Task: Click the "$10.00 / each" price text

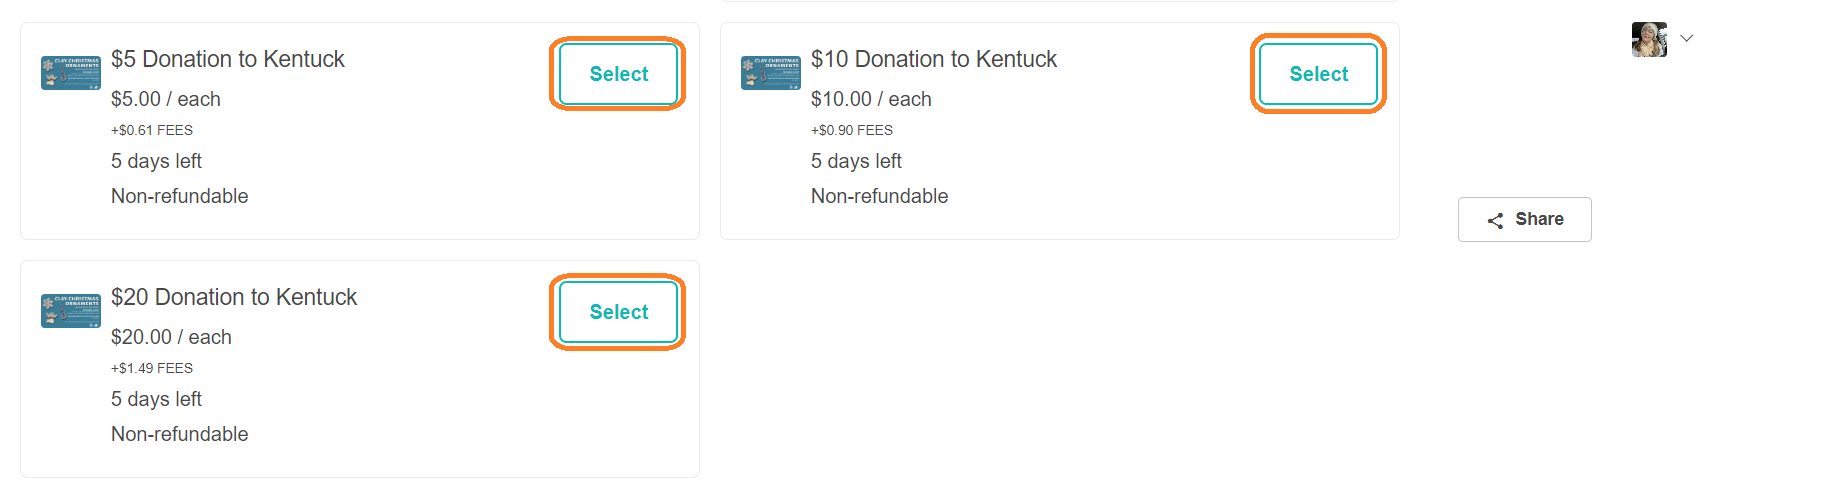Action: coord(871,99)
